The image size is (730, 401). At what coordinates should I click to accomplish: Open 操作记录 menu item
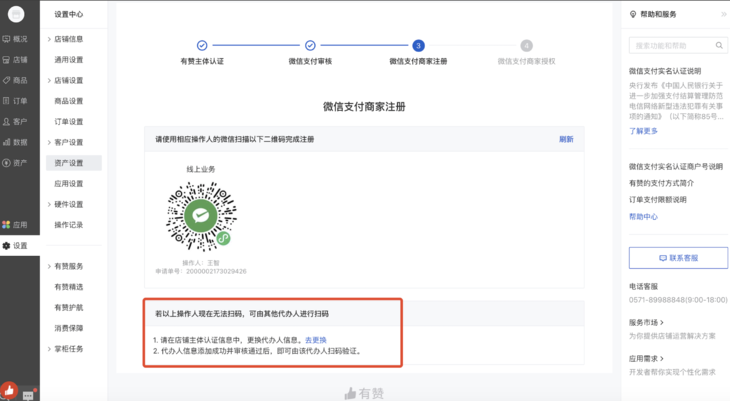pyautogui.click(x=68, y=224)
